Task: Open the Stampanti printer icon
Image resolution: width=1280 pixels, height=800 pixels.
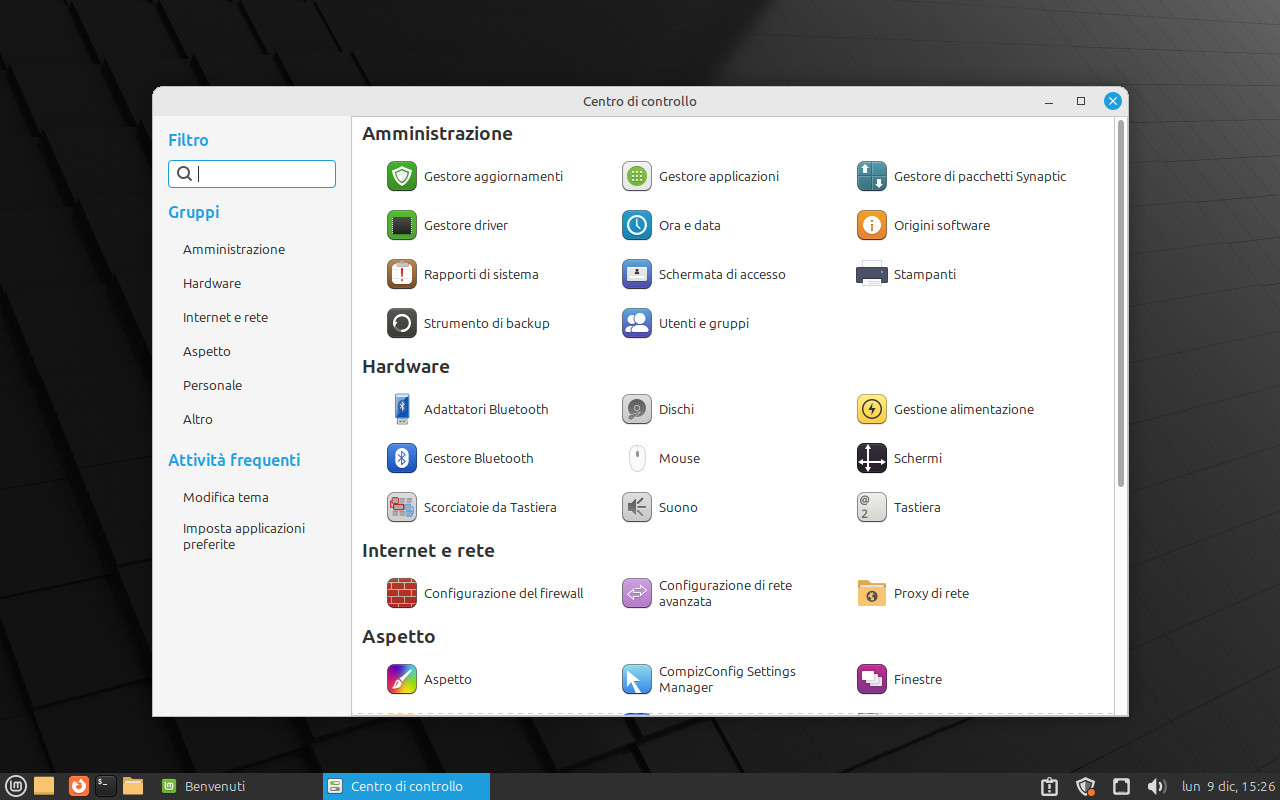Action: point(872,274)
